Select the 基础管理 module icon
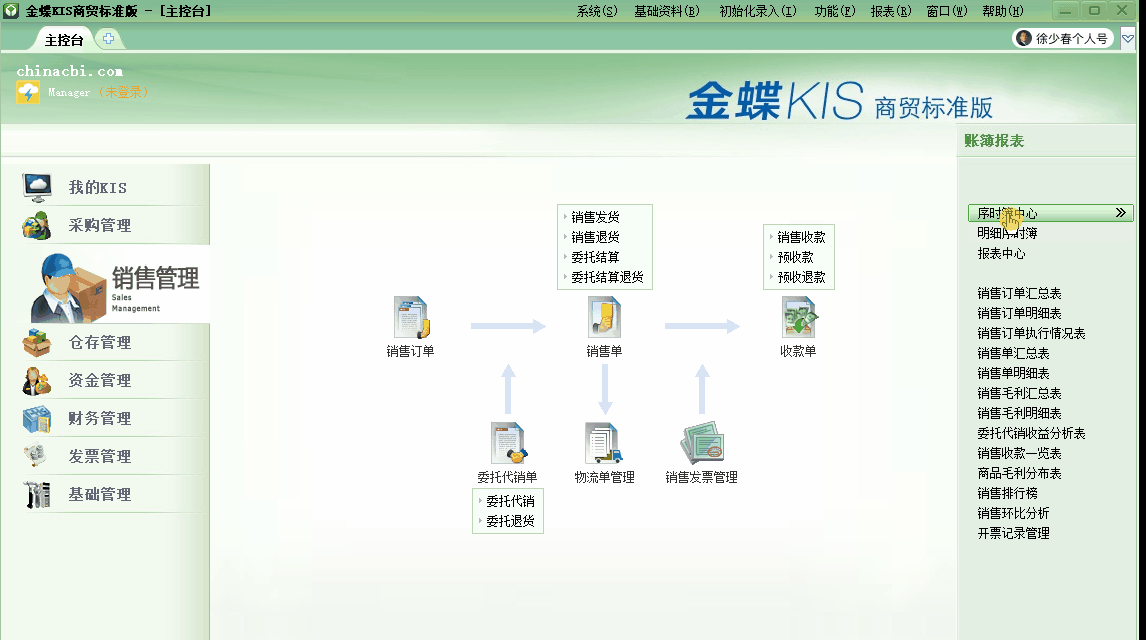The height and width of the screenshot is (640, 1146). pos(38,494)
